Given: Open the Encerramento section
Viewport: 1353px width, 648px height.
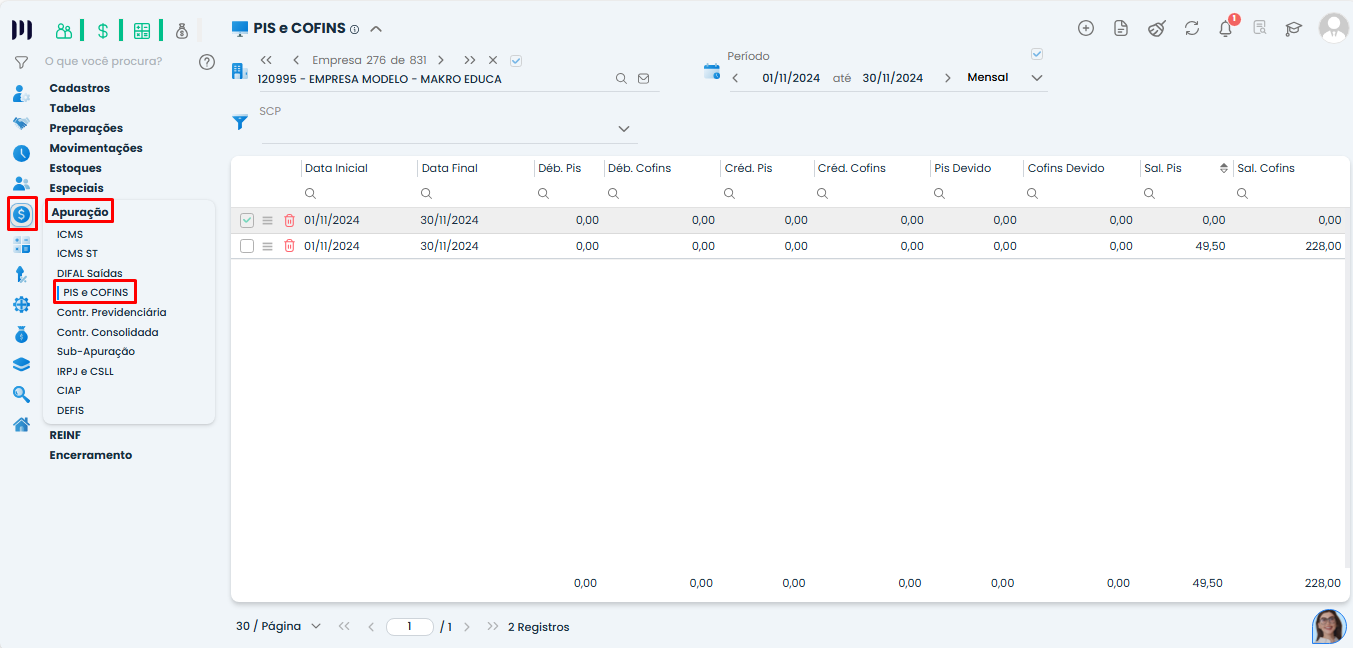Looking at the screenshot, I should point(91,455).
